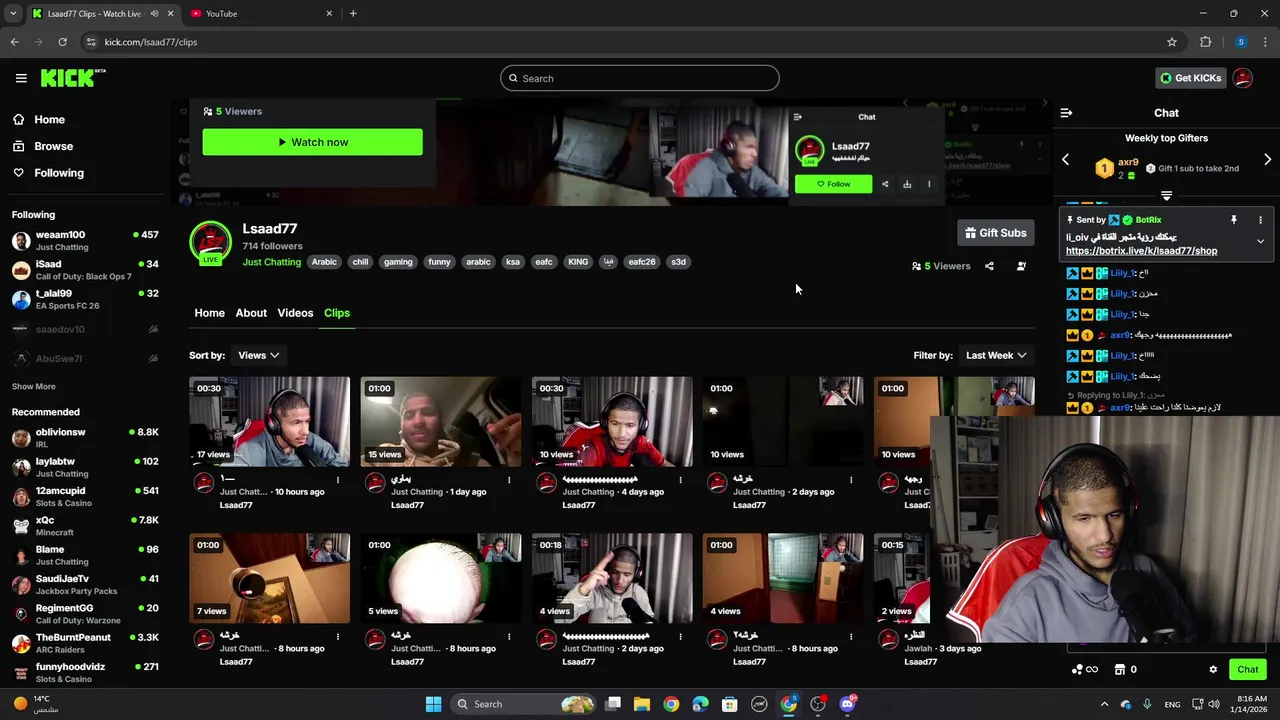Open oblivionsw recommended channel
Image resolution: width=1280 pixels, height=720 pixels.
pos(85,438)
